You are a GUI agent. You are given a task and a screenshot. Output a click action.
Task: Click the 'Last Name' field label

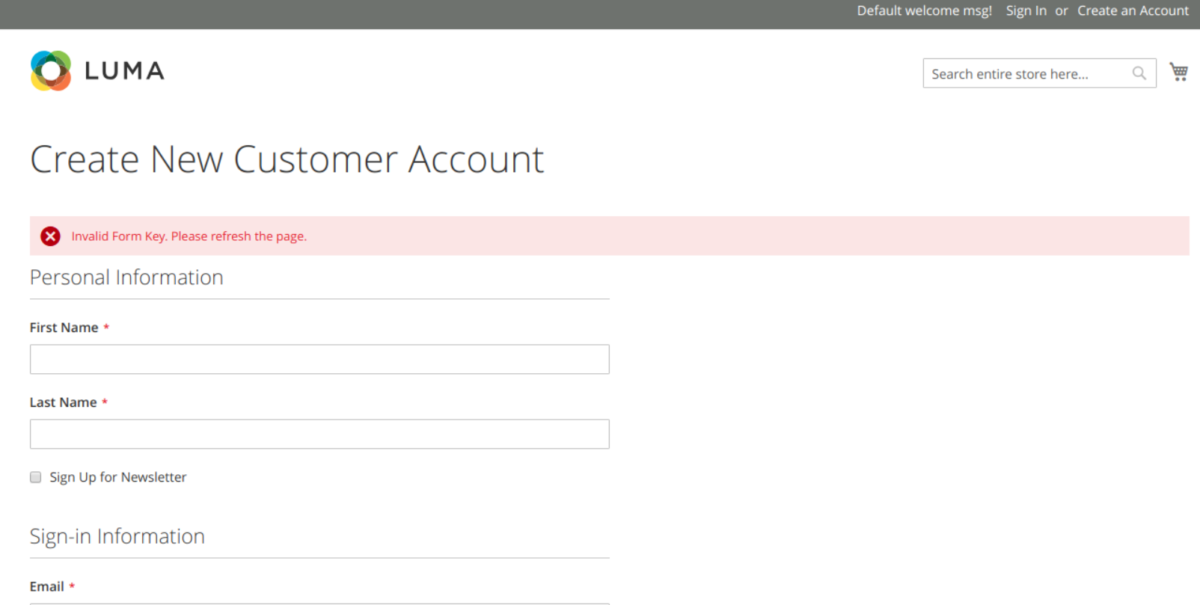[63, 402]
